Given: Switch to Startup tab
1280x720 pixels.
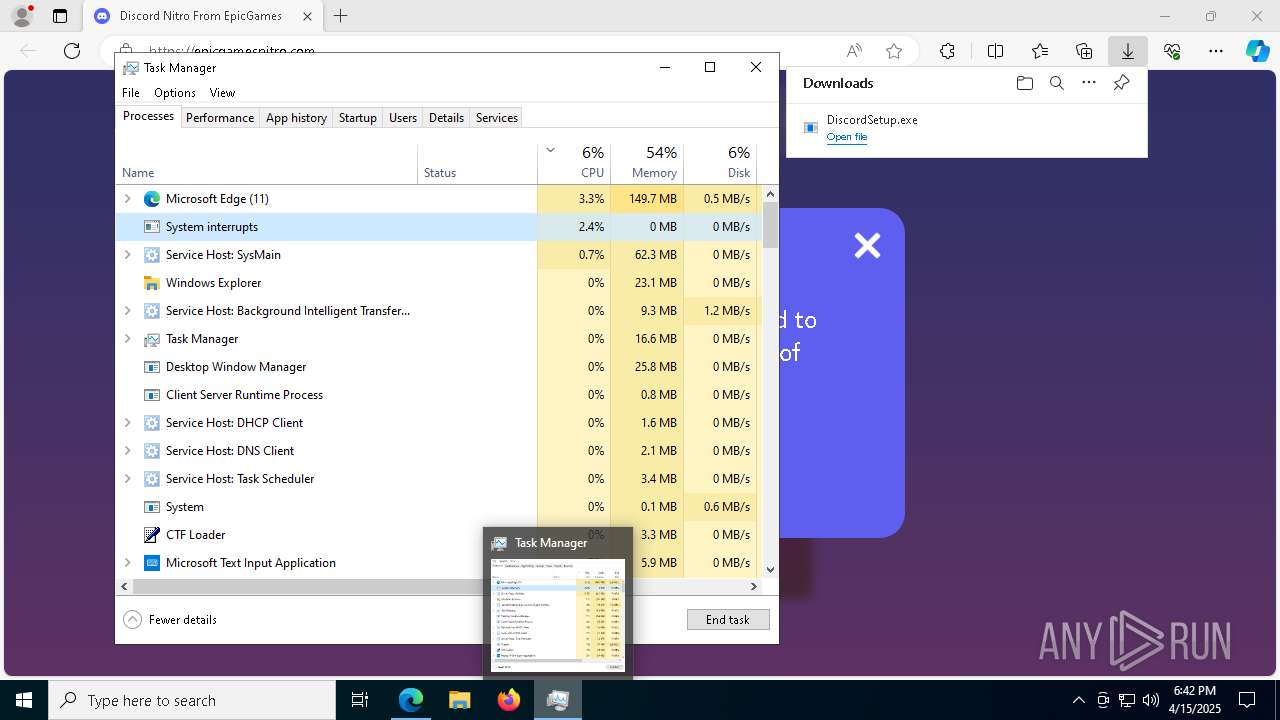Looking at the screenshot, I should click(357, 118).
